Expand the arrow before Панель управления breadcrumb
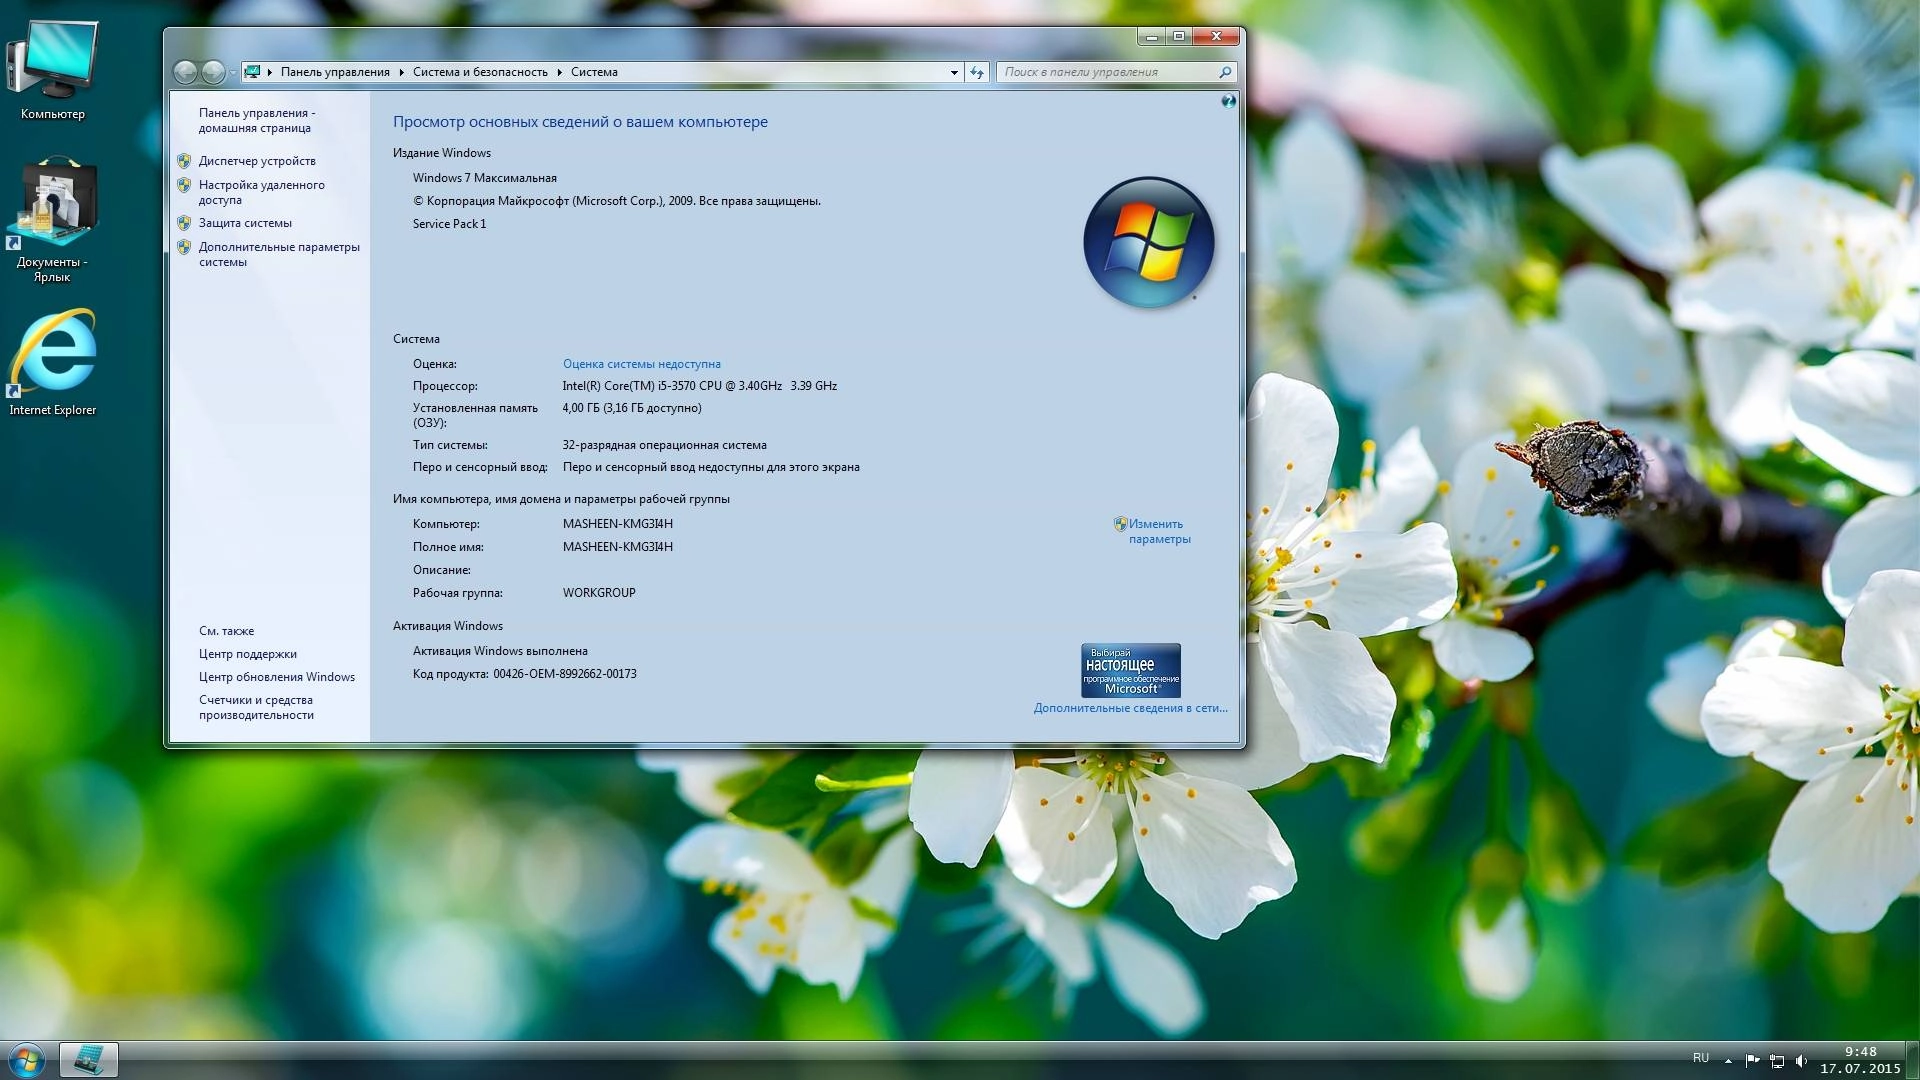 pos(270,72)
